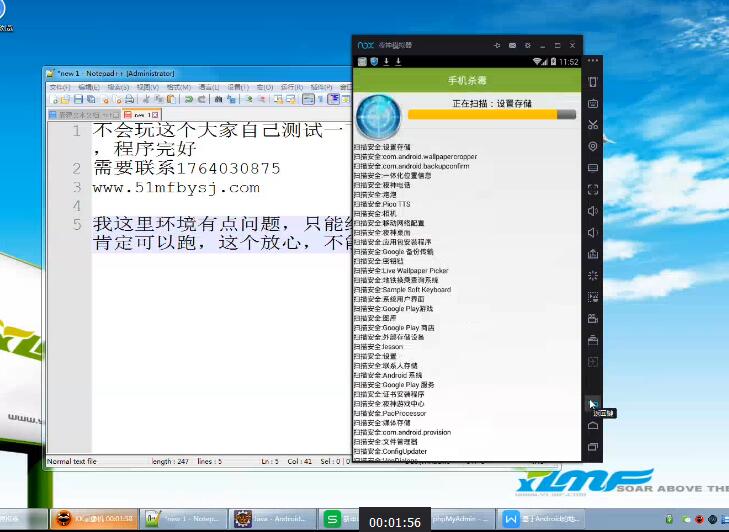Click the orange scan progress bar
Screen dimensions: 729x532
pos(491,114)
